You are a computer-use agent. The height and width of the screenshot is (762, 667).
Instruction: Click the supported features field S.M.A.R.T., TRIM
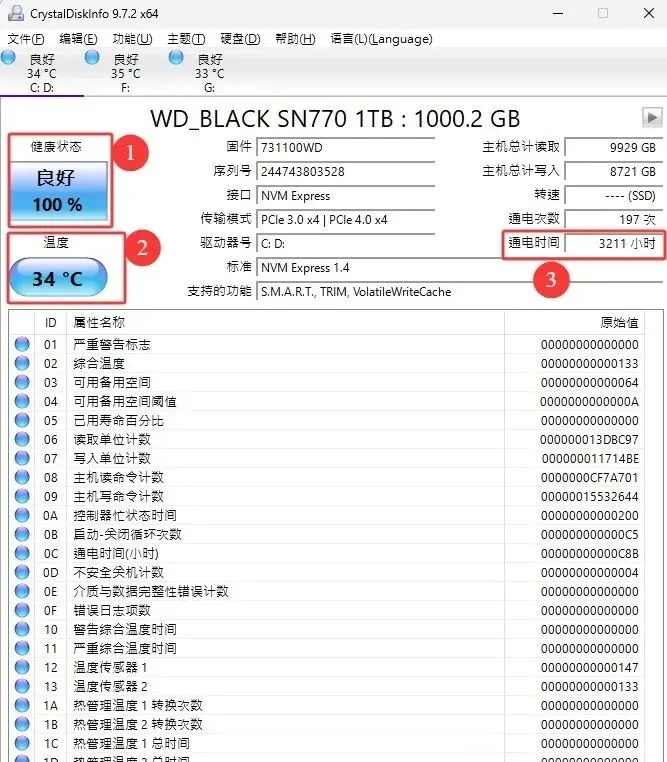point(459,292)
